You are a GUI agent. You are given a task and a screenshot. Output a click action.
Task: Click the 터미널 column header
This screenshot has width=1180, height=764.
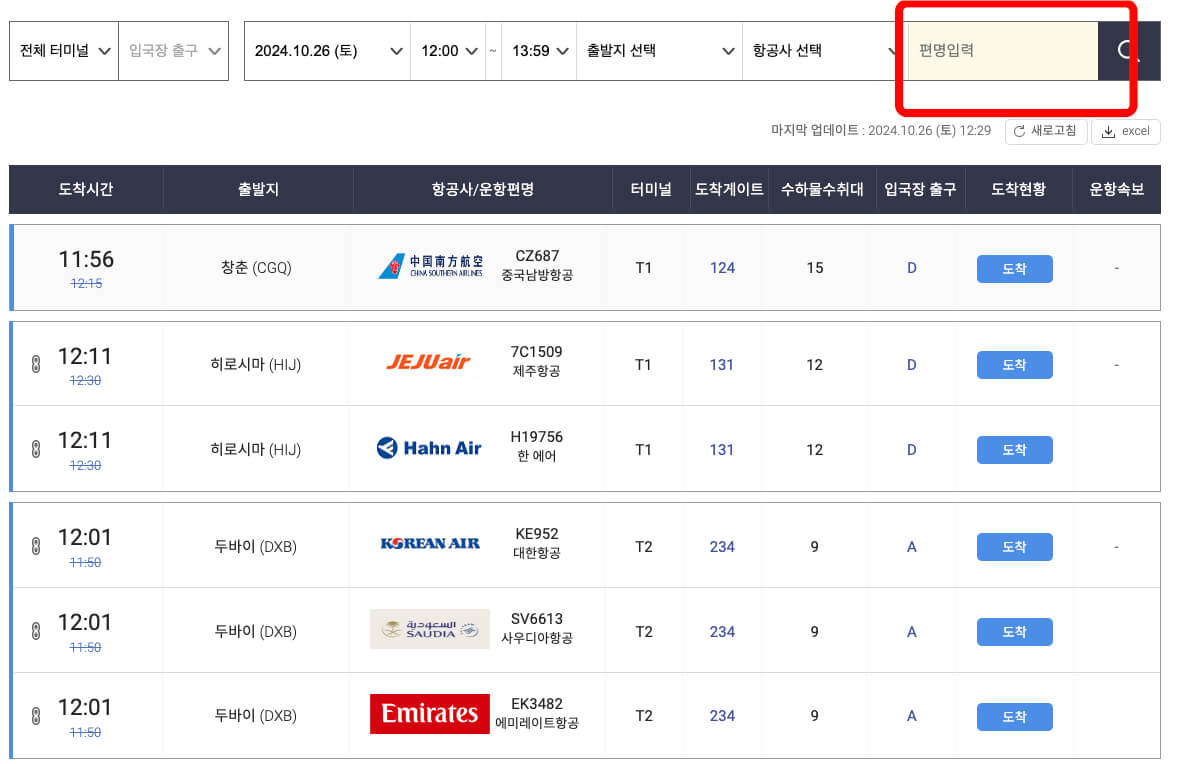coord(651,190)
